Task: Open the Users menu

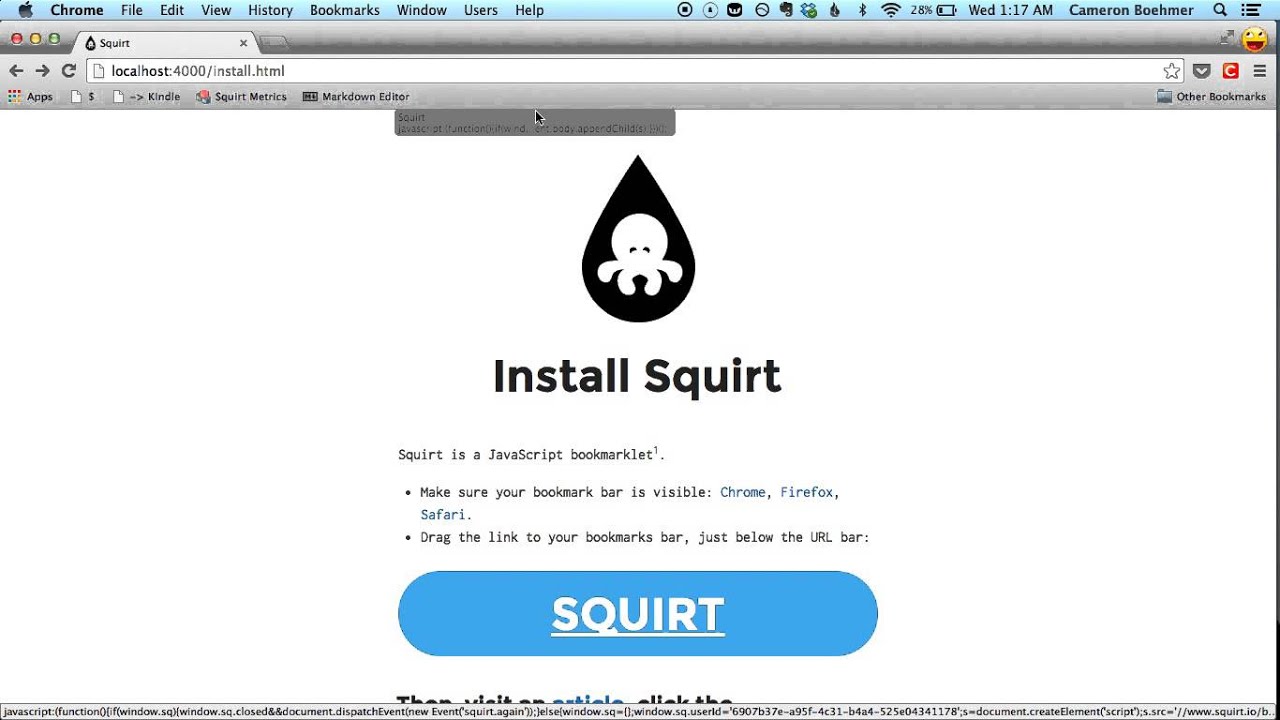Action: (481, 10)
